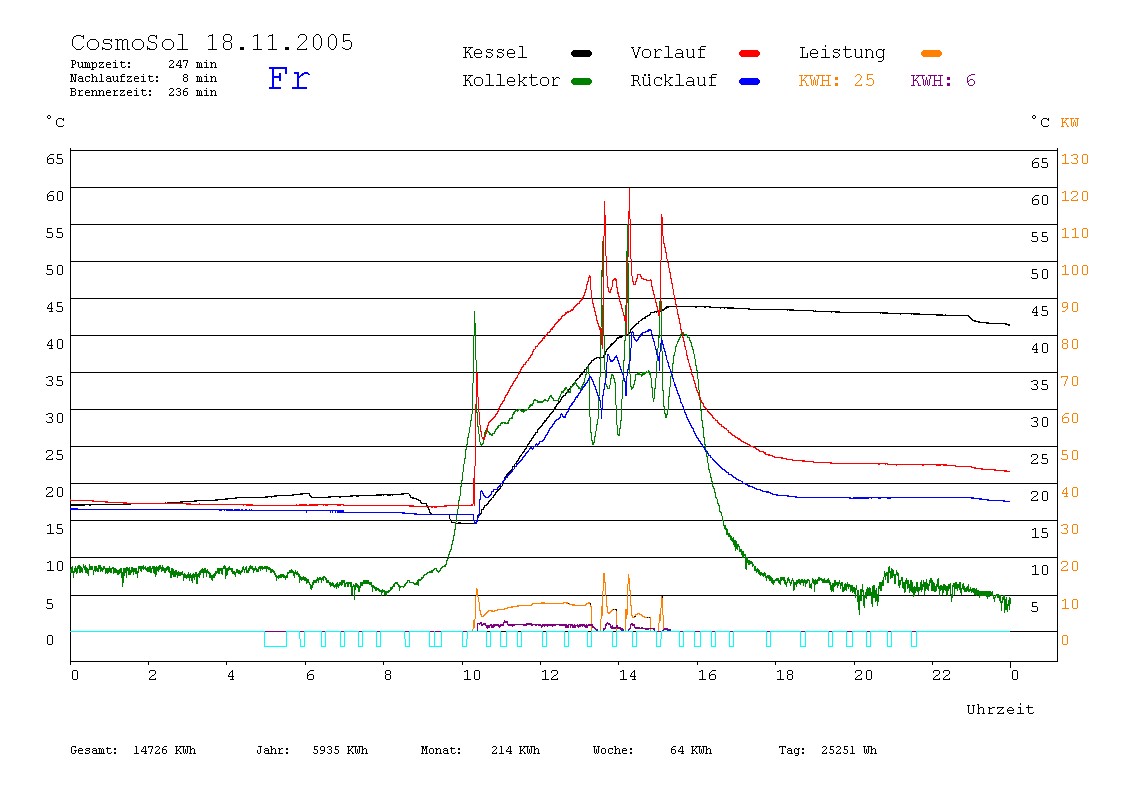
Task: Click the blue "Fr" weekday label
Action: point(288,78)
